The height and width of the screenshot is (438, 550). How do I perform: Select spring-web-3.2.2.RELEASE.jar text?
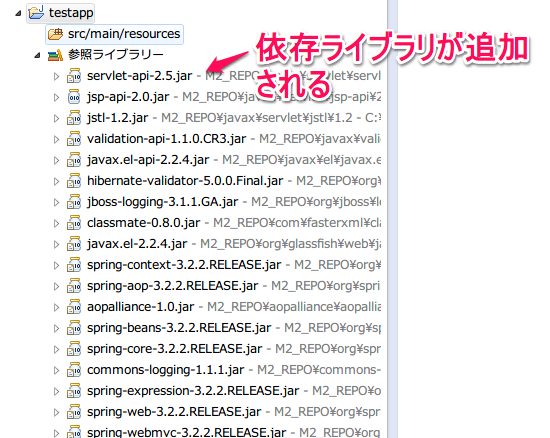click(174, 412)
